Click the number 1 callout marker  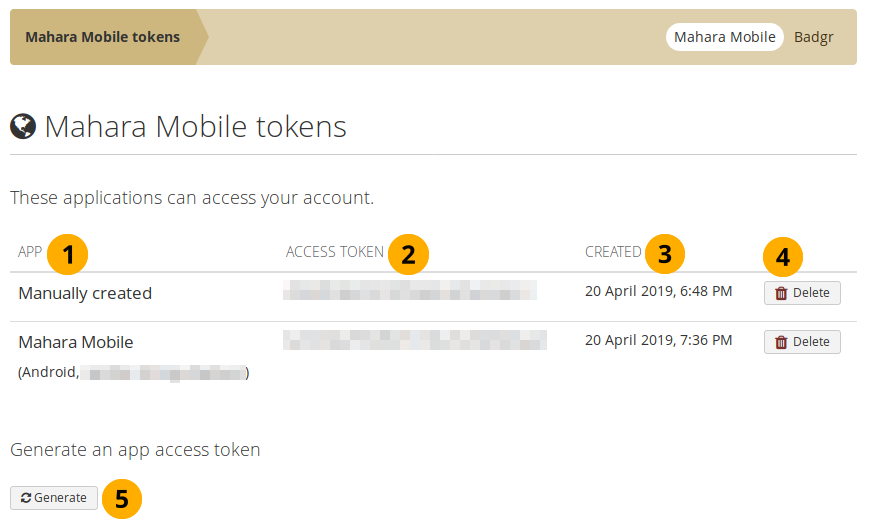(x=68, y=256)
